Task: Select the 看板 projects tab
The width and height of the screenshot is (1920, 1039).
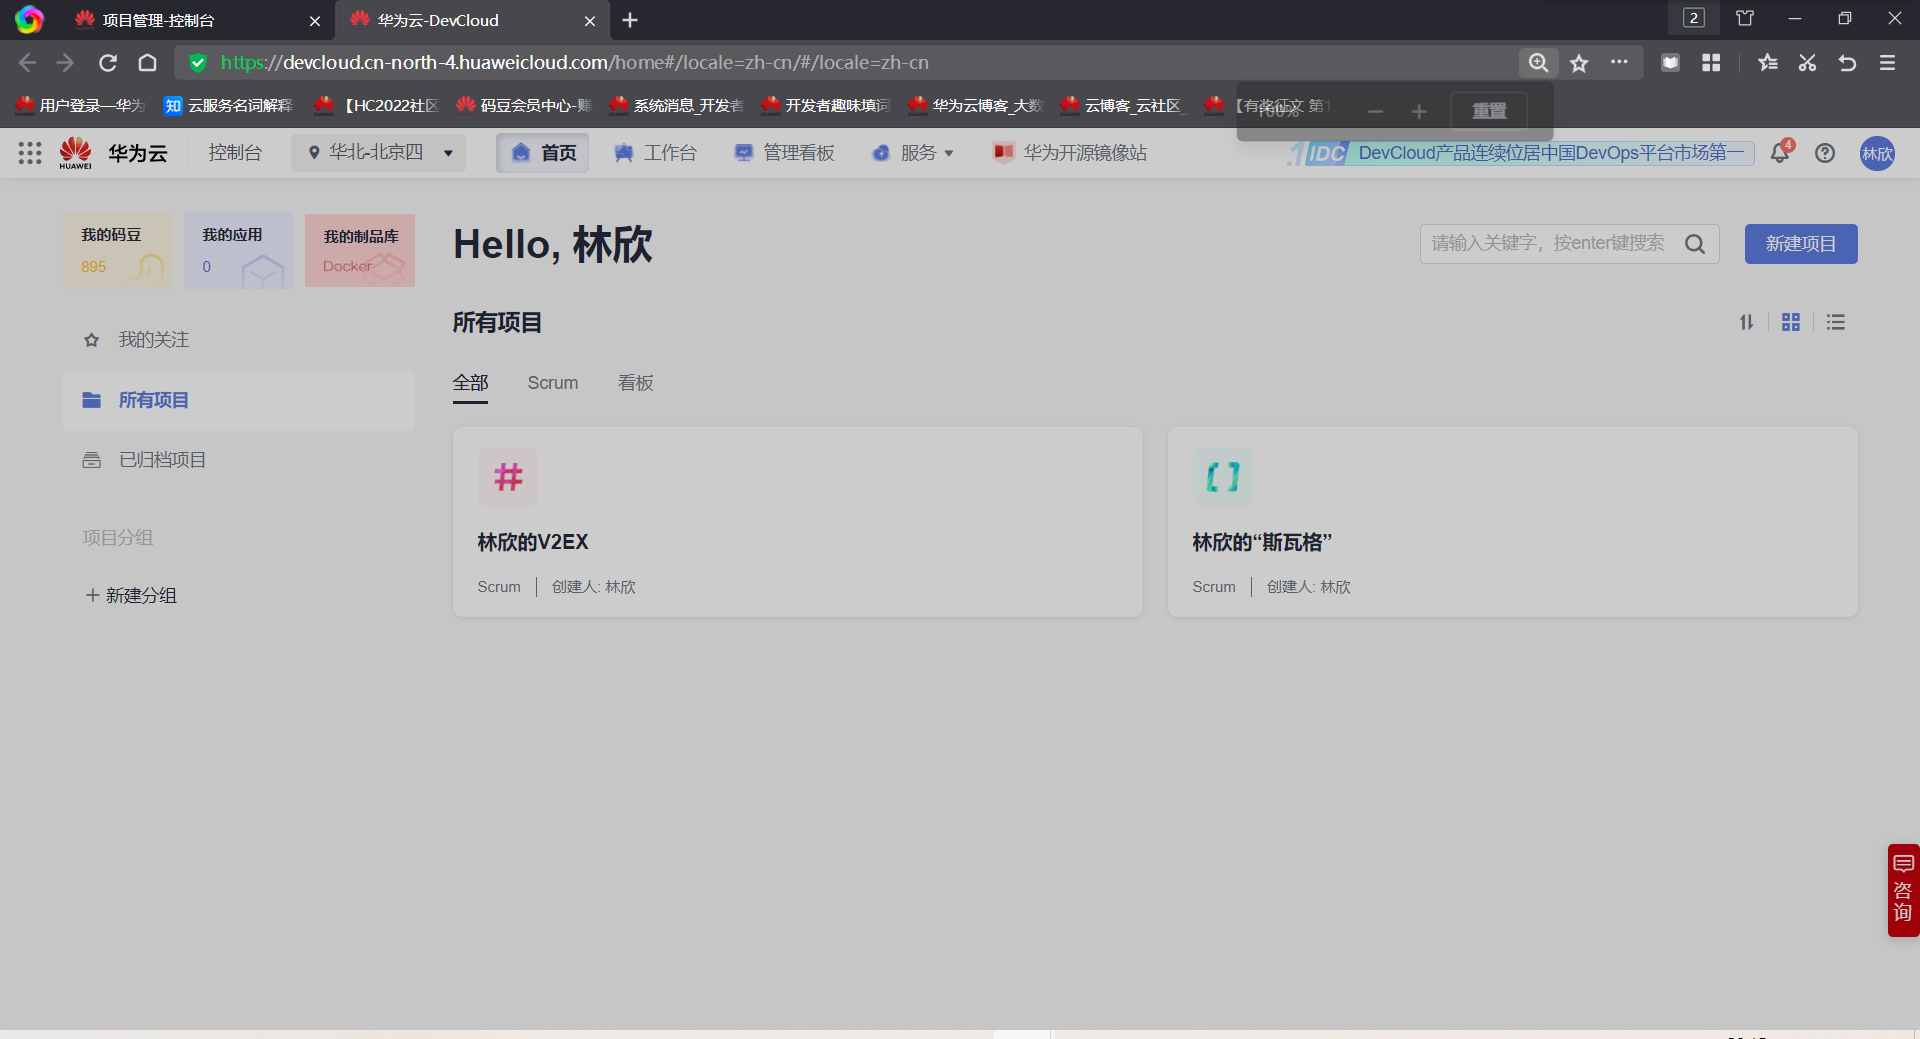Action: point(636,383)
